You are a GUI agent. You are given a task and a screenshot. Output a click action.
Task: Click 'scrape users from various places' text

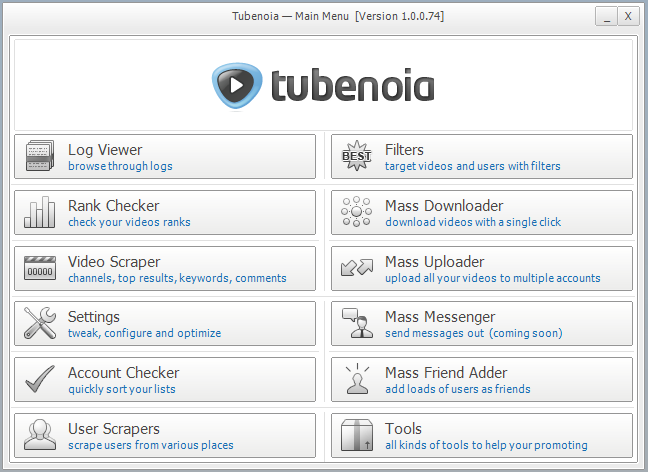tap(151, 445)
